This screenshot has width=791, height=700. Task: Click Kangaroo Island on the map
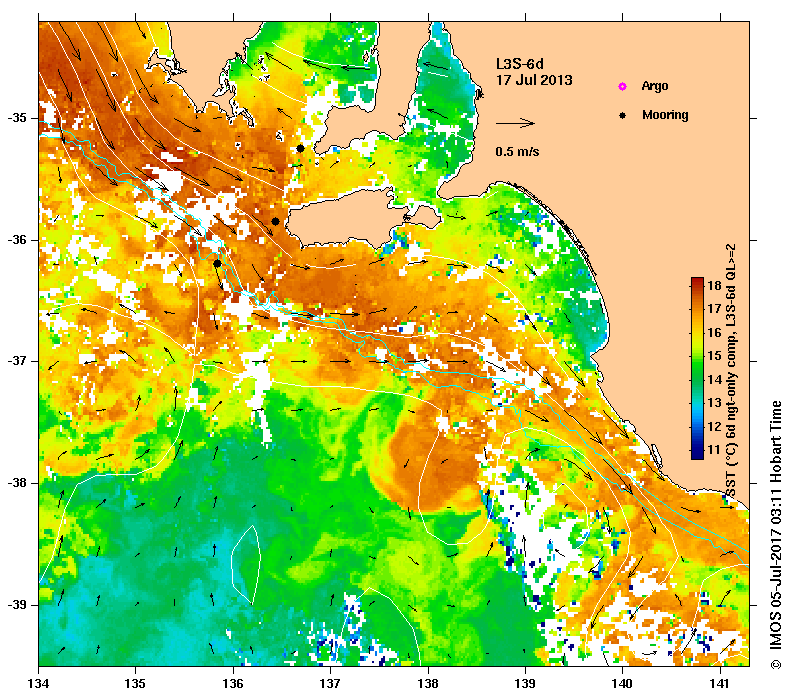[353, 219]
